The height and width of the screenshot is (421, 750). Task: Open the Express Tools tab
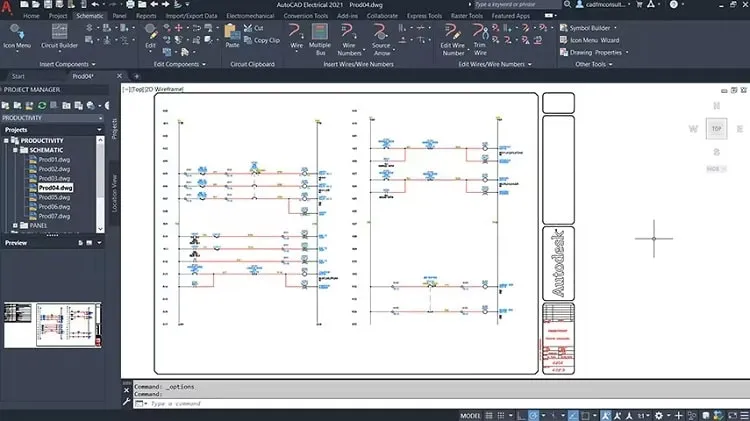(x=424, y=16)
